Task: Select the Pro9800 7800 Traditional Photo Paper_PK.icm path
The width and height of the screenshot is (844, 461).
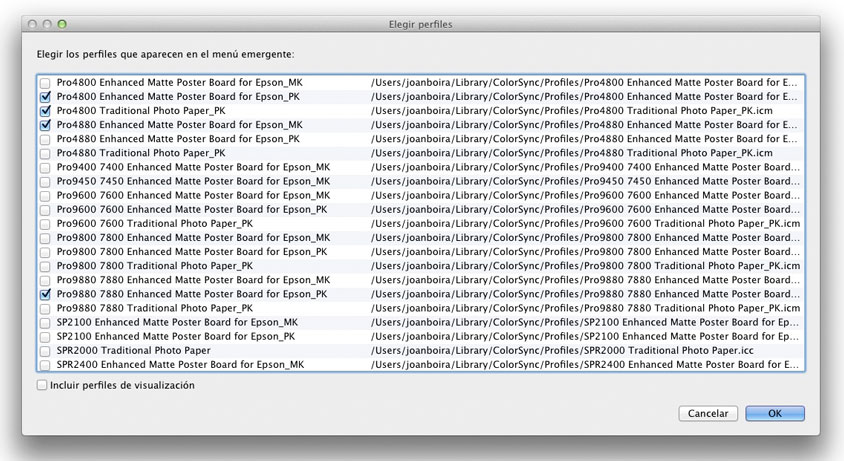Action: 586,266
